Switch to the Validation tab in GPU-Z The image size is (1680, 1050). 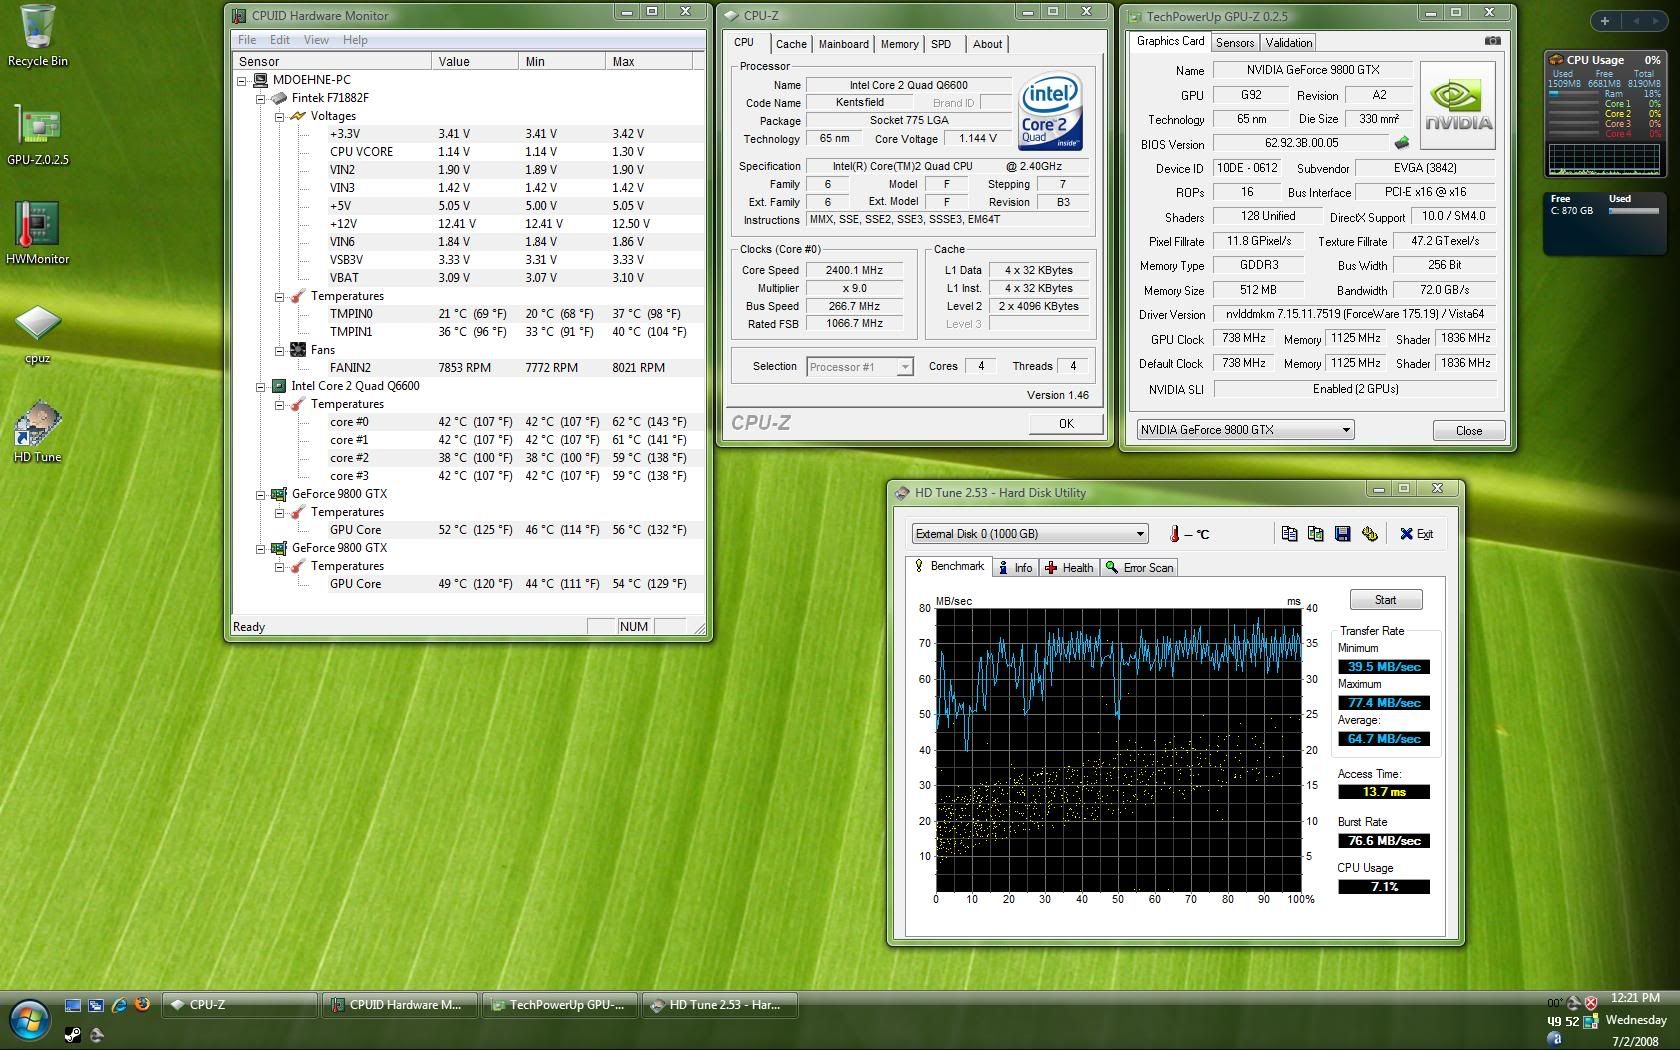[x=1288, y=43]
